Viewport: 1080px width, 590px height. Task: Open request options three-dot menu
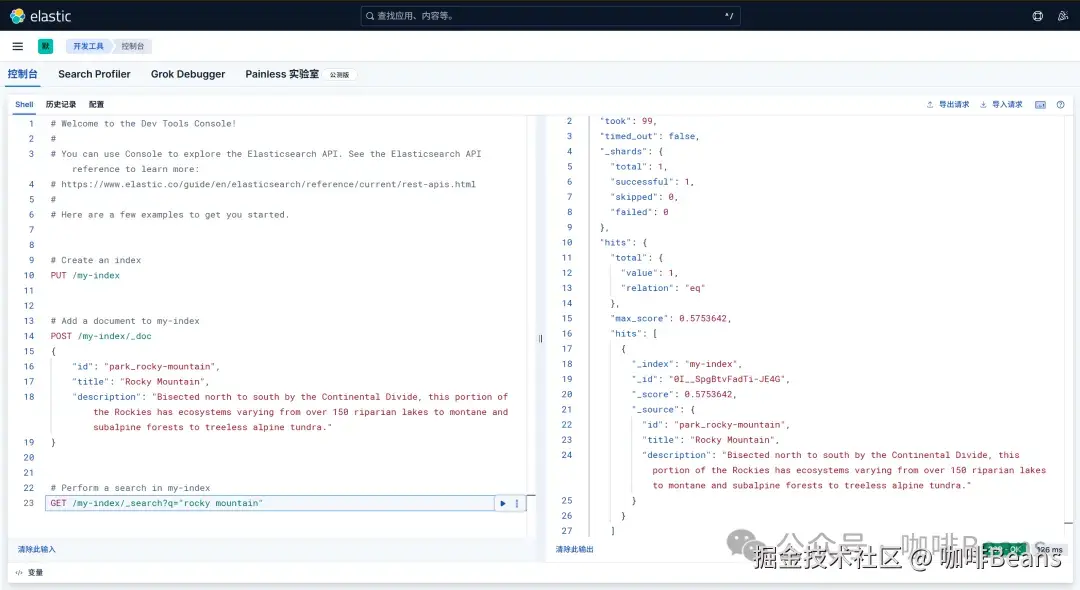[517, 503]
